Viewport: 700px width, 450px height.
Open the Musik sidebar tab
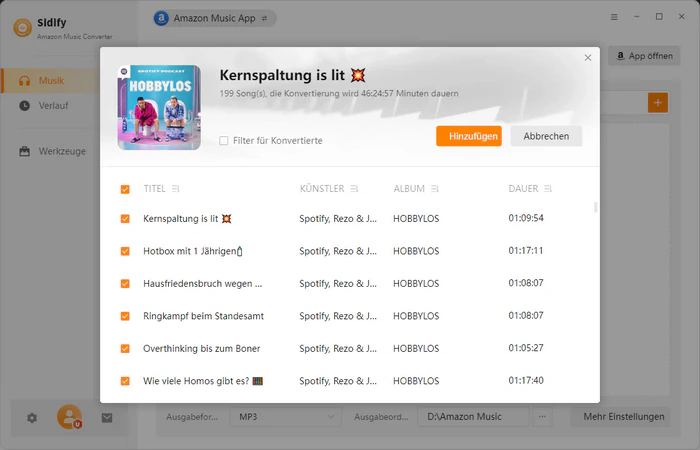tap(50, 80)
